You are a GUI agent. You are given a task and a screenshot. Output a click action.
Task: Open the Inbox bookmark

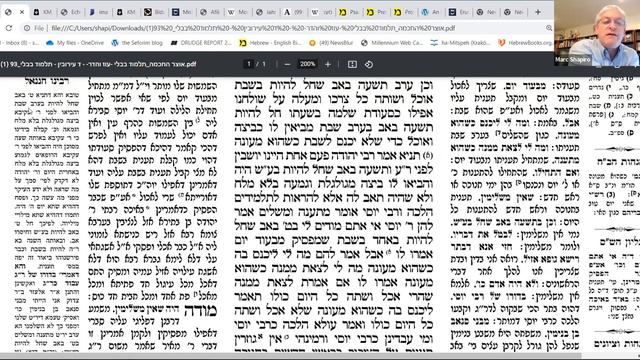click(x=20, y=42)
